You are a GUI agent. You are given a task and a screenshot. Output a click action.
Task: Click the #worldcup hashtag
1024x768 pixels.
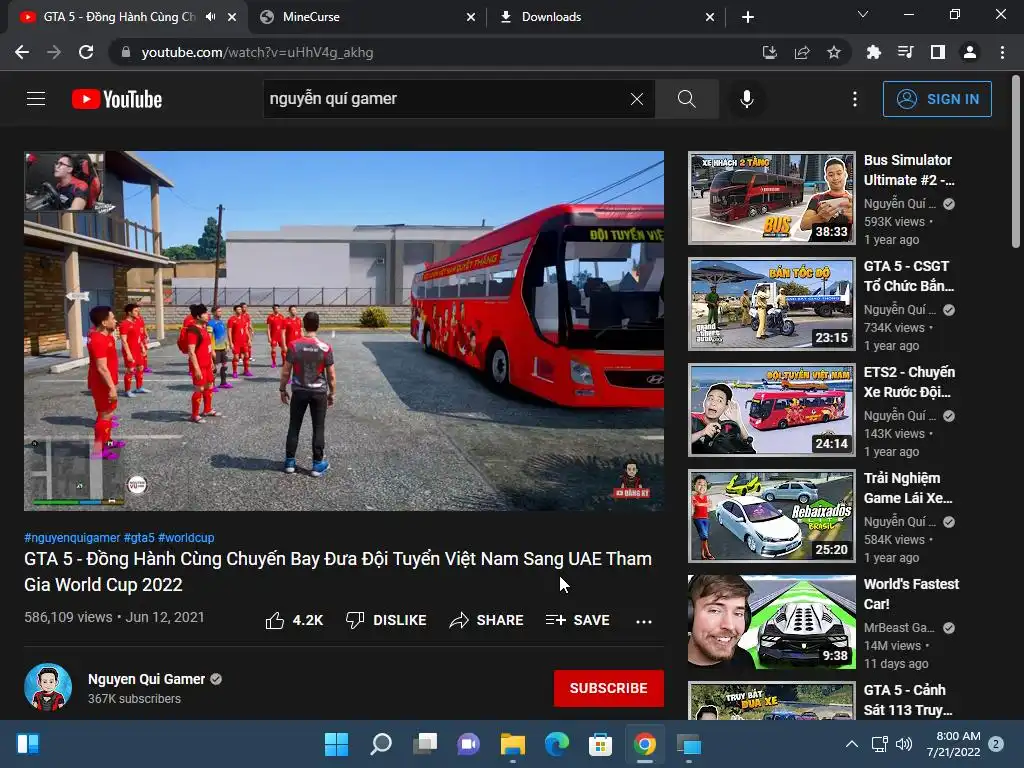[x=186, y=537]
